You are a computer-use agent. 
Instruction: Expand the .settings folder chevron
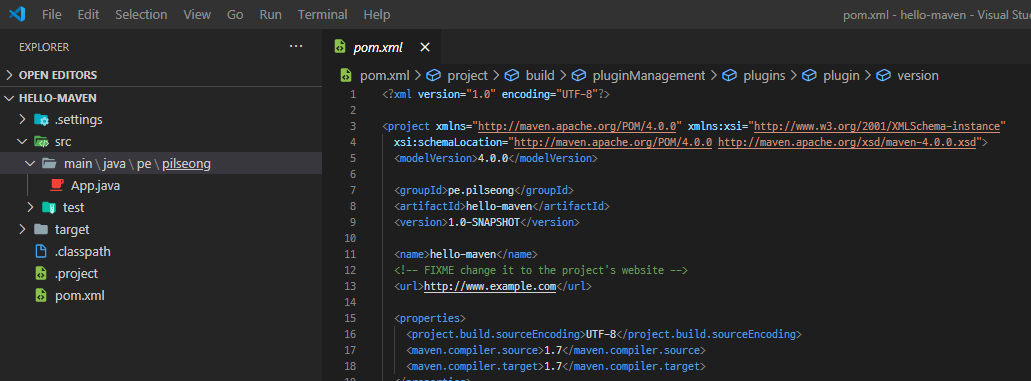[x=22, y=120]
